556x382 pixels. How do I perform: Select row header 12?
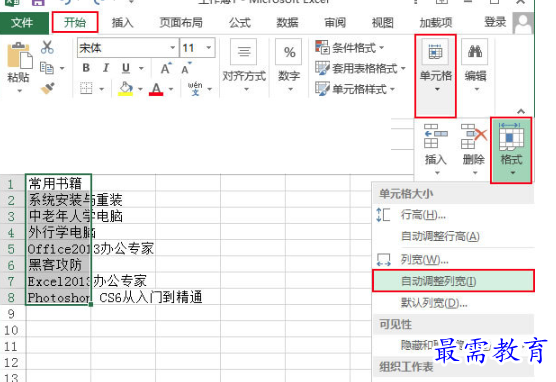click(12, 362)
